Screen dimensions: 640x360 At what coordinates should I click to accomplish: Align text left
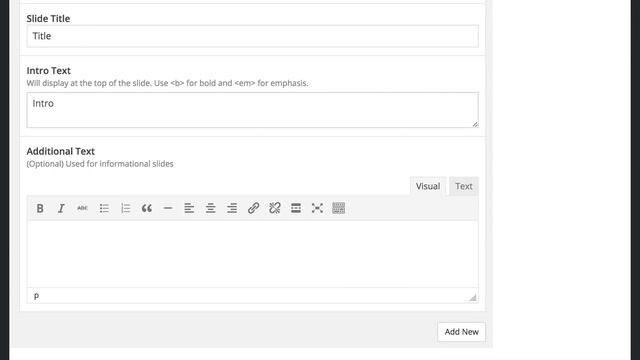(189, 208)
